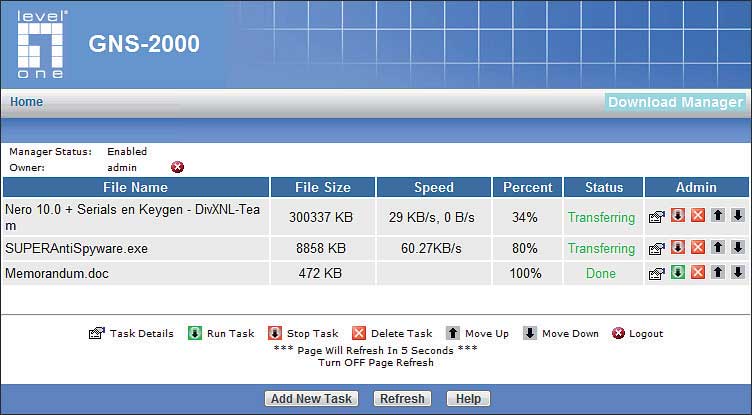
Task: Open the Help button
Action: coord(468,399)
